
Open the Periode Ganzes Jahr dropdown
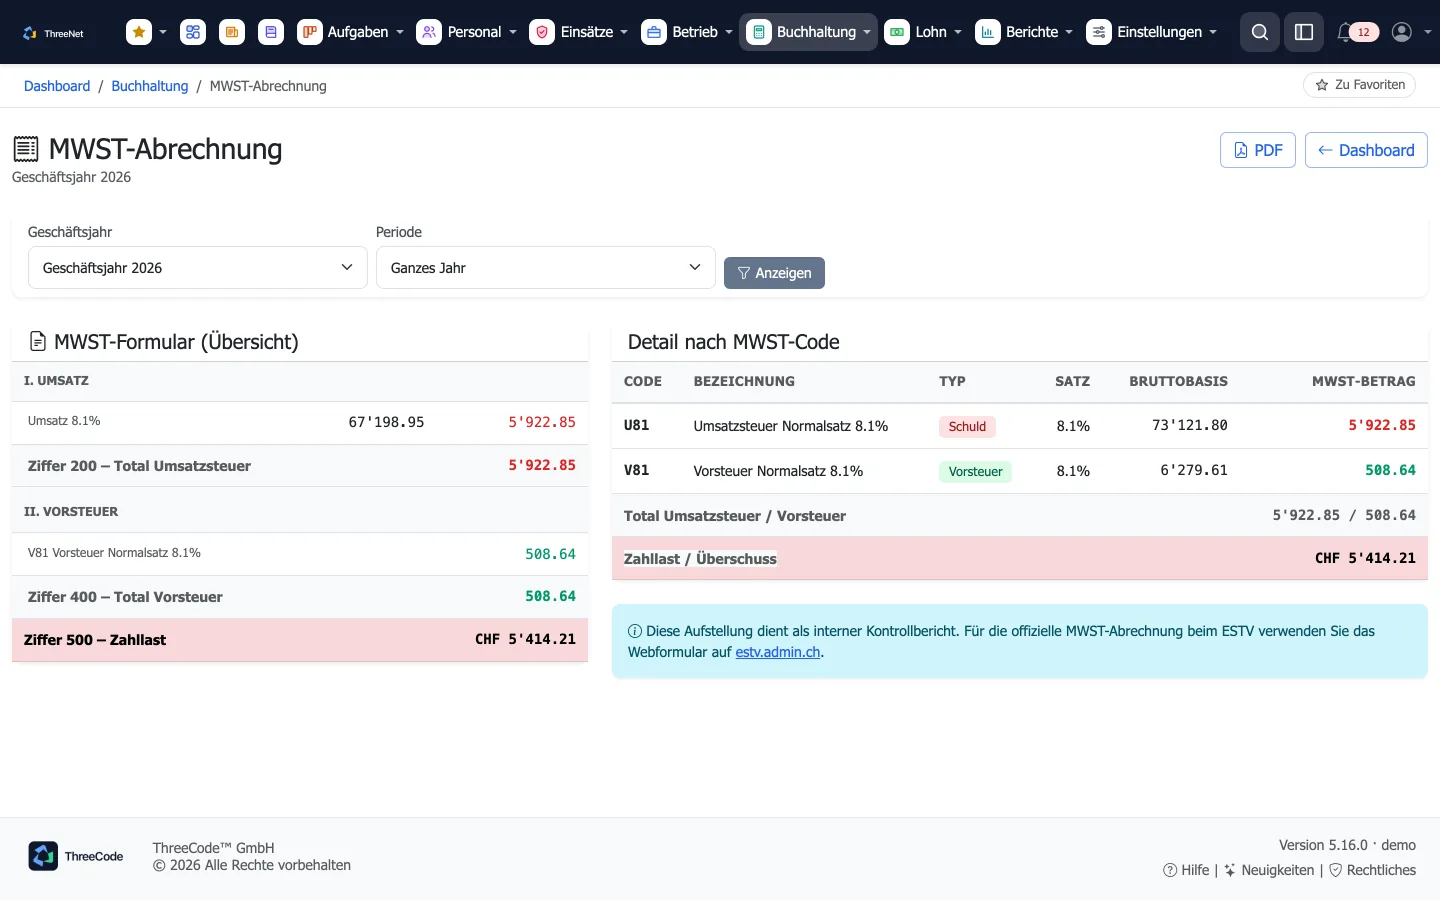tap(546, 268)
